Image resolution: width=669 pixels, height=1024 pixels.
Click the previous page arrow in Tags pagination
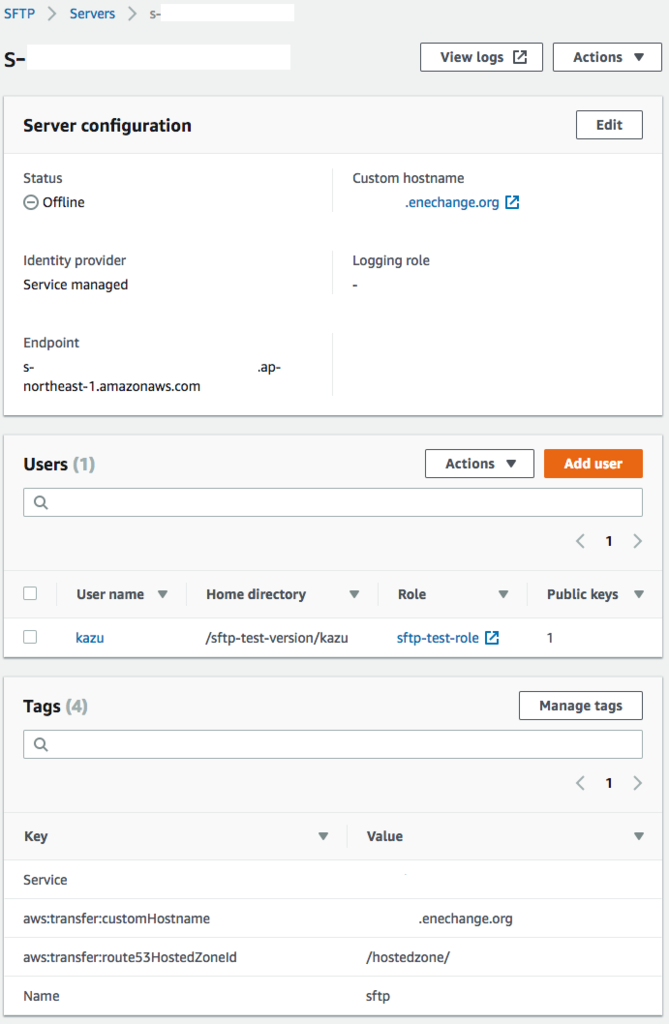coord(580,783)
